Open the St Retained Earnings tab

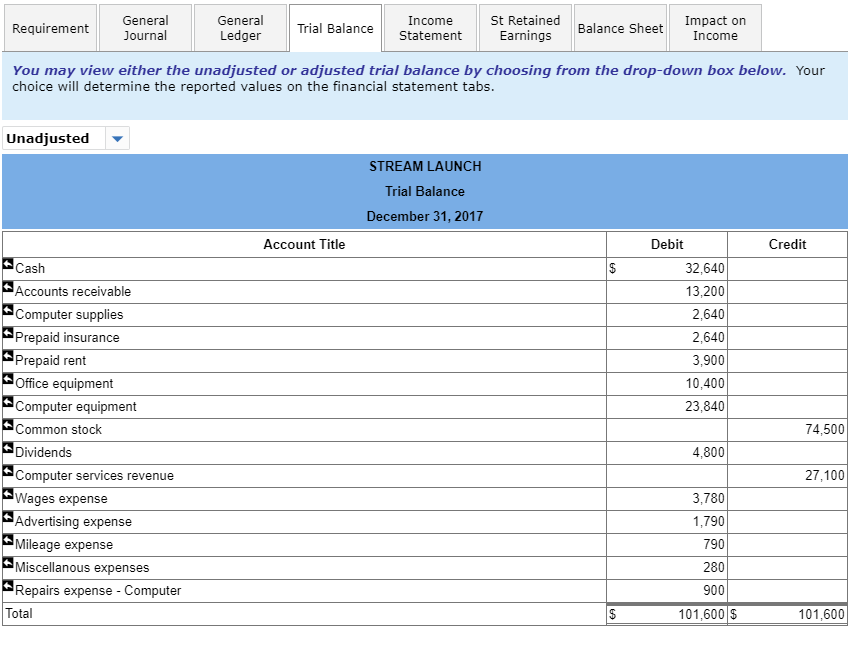coord(525,28)
